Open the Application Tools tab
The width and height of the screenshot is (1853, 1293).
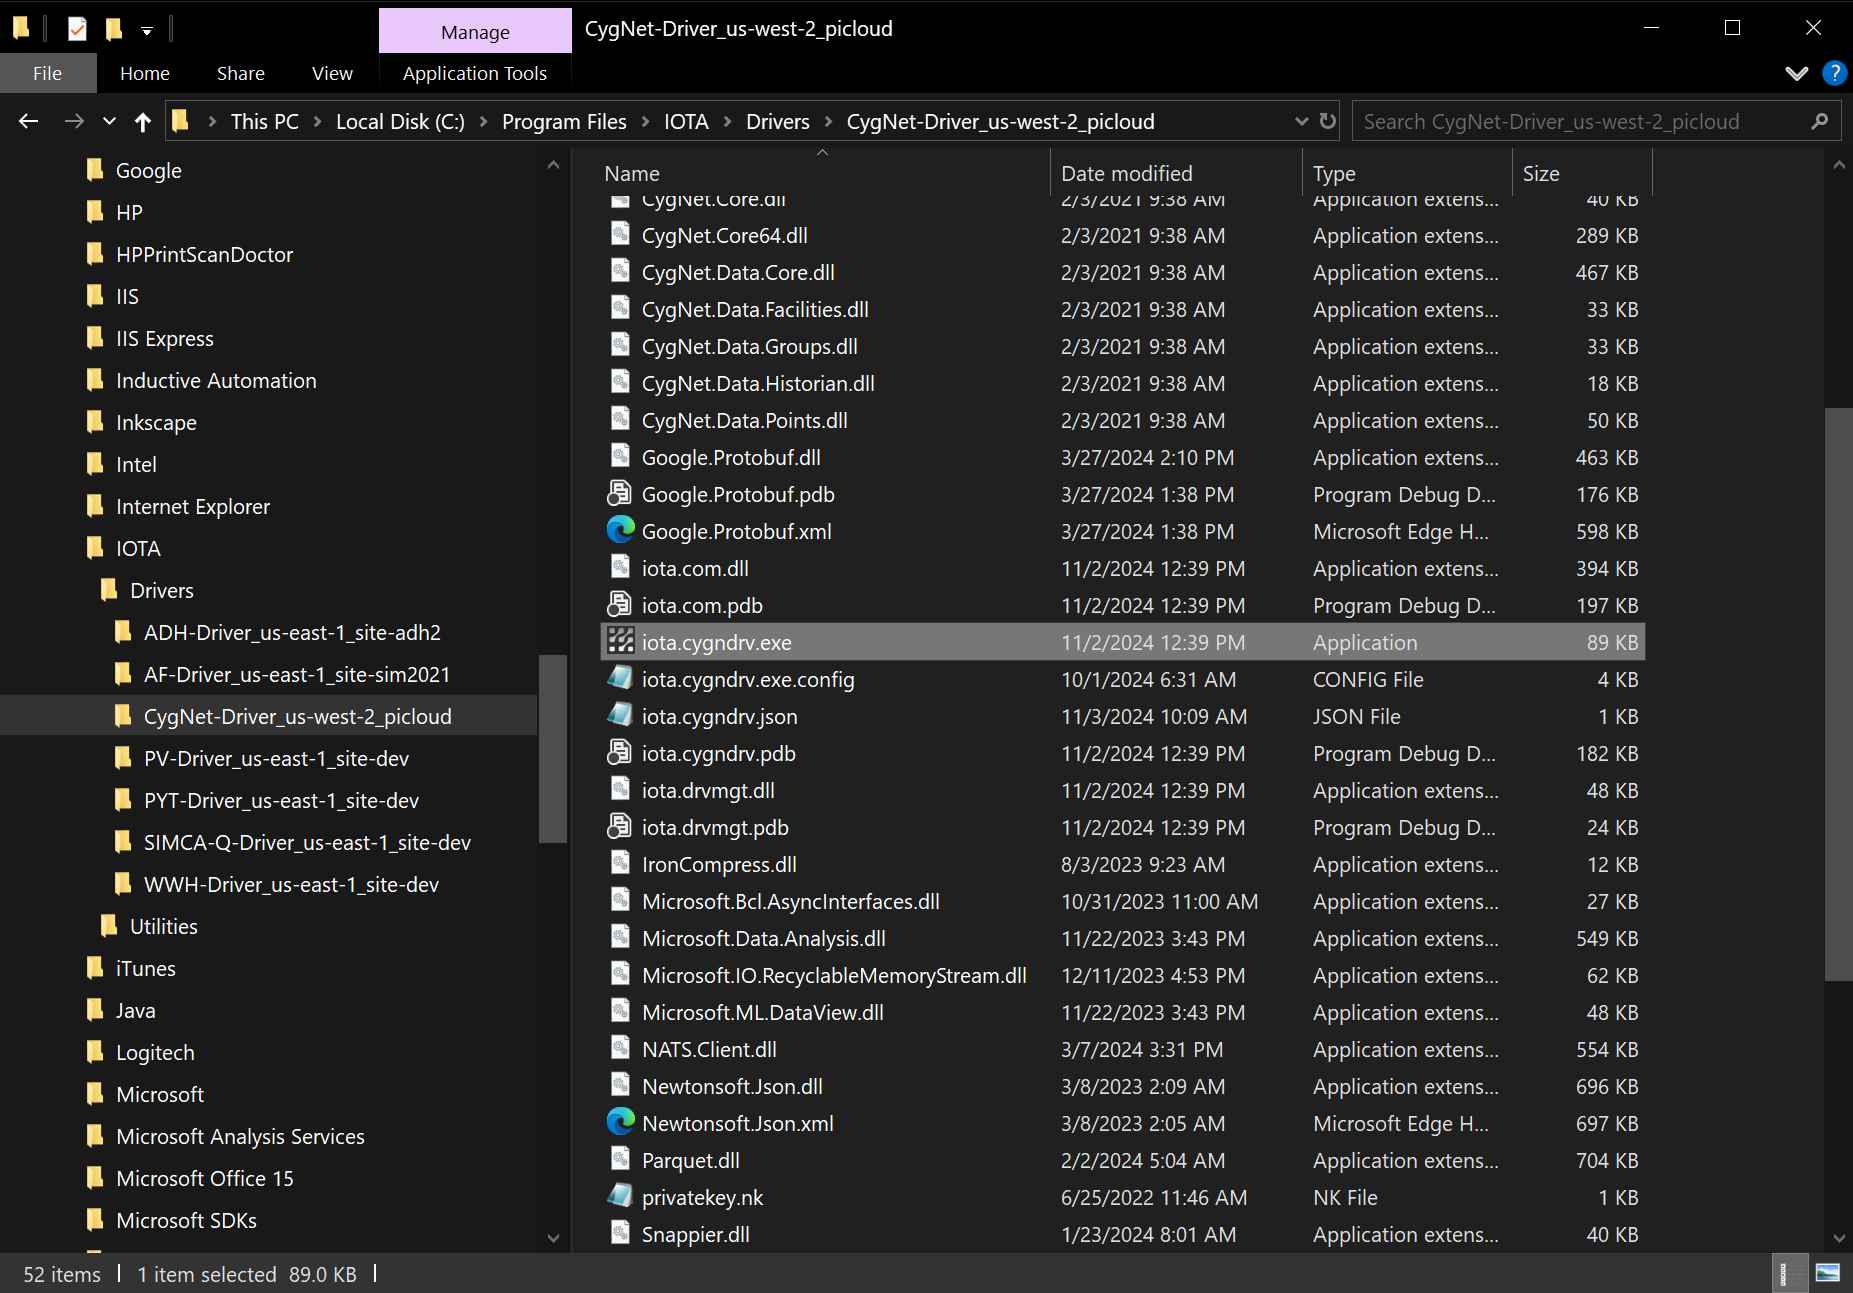point(475,73)
